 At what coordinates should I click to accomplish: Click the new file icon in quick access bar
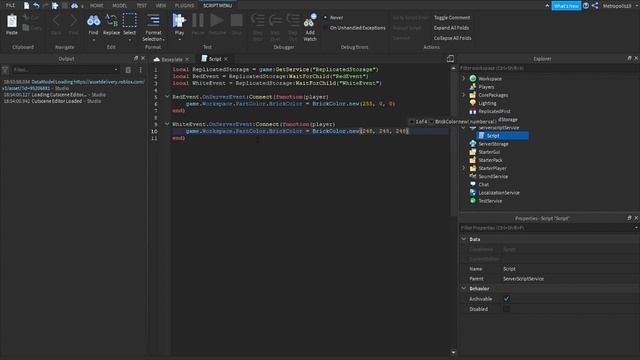point(27,6)
